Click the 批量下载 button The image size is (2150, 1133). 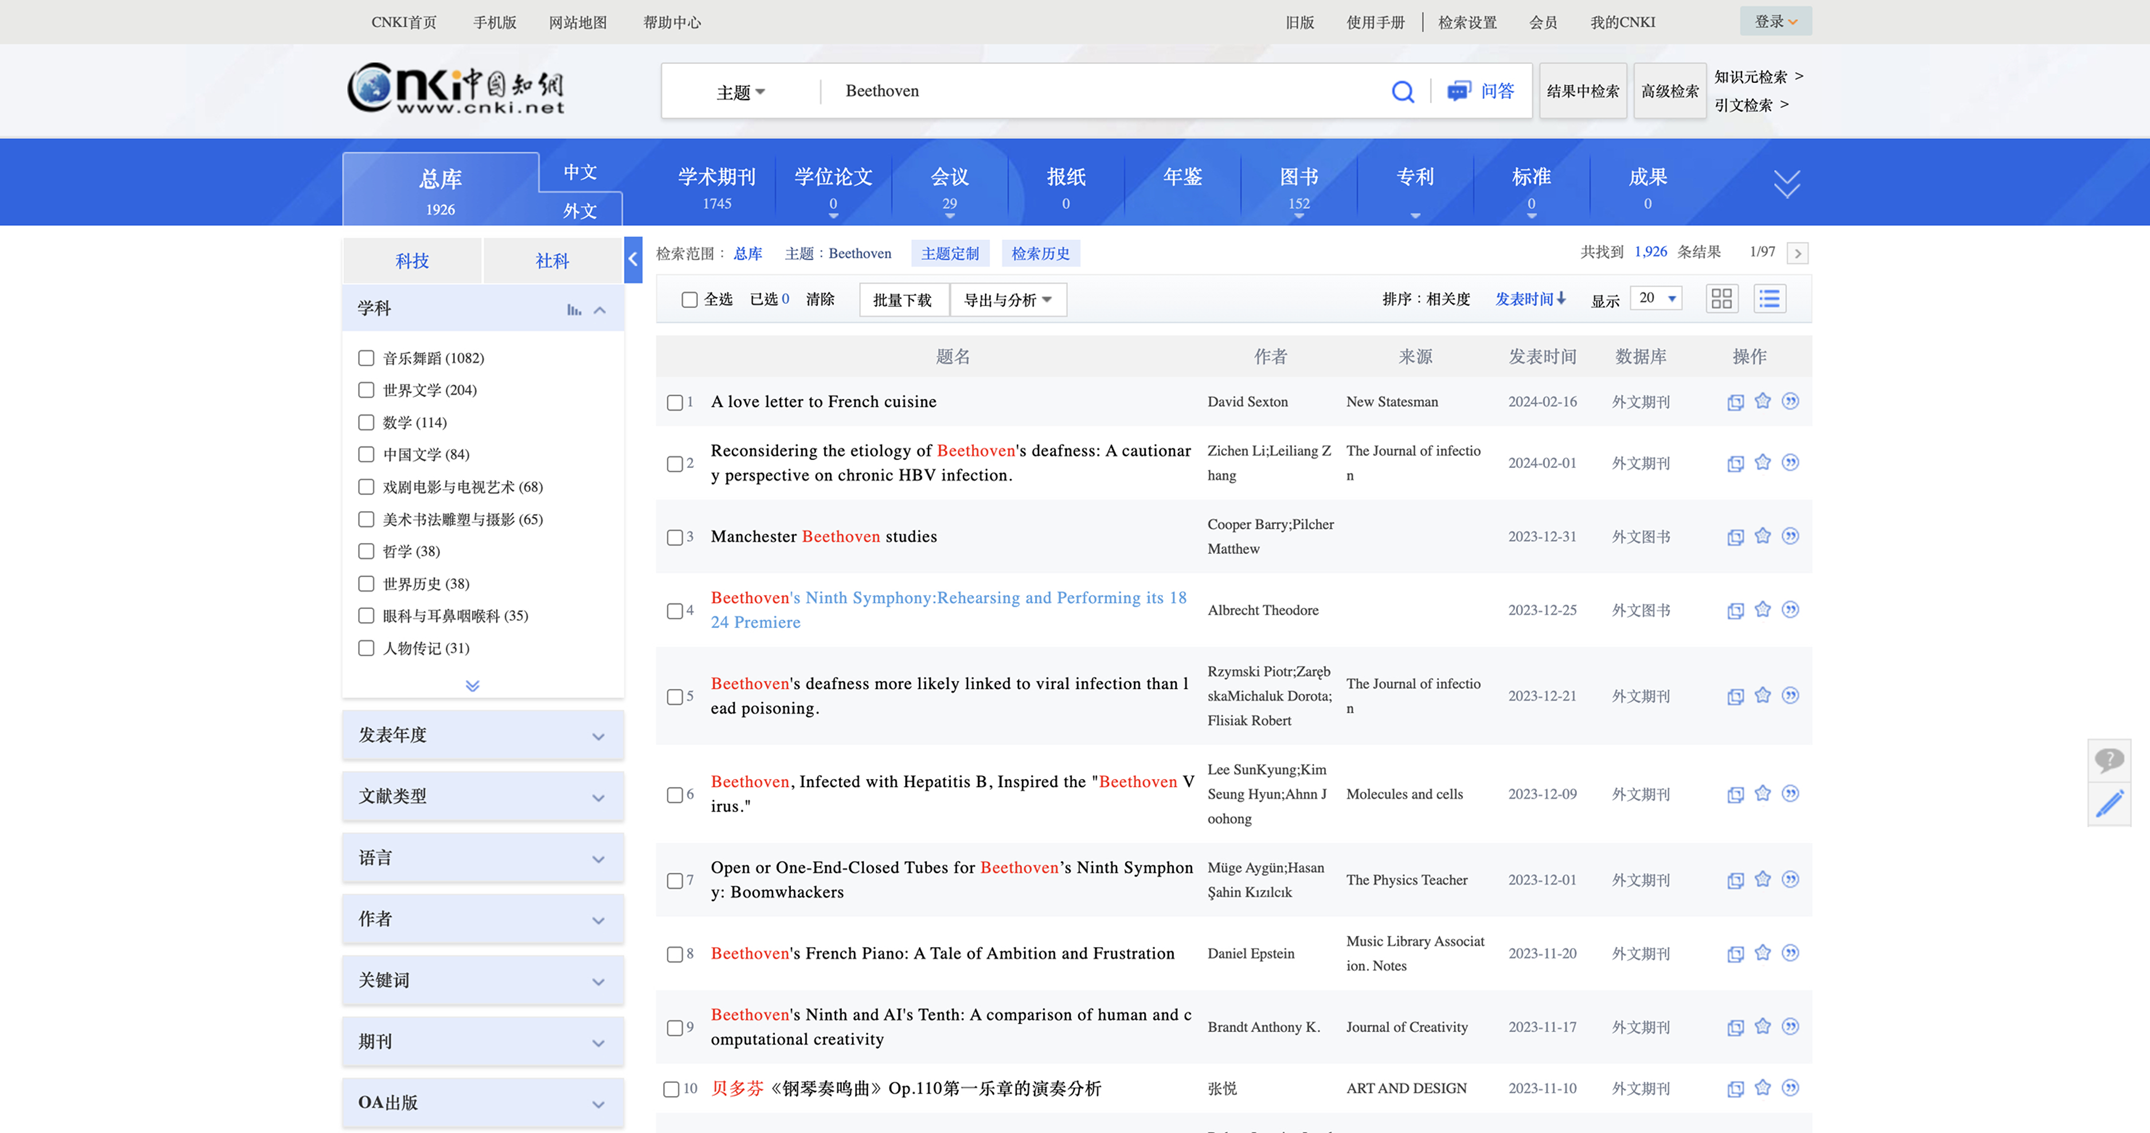[x=903, y=299]
